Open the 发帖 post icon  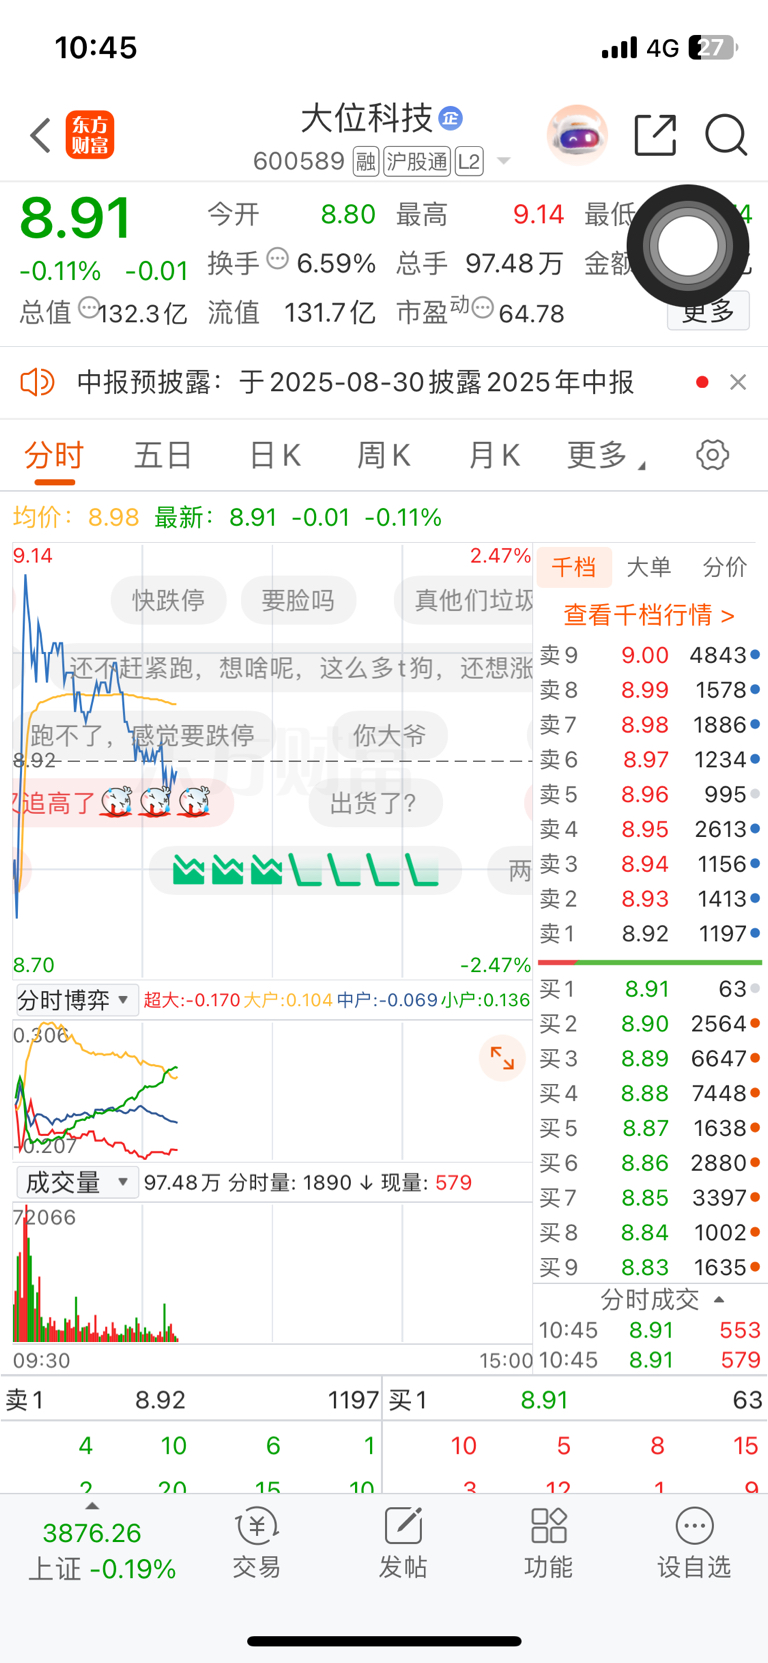coord(403,1543)
